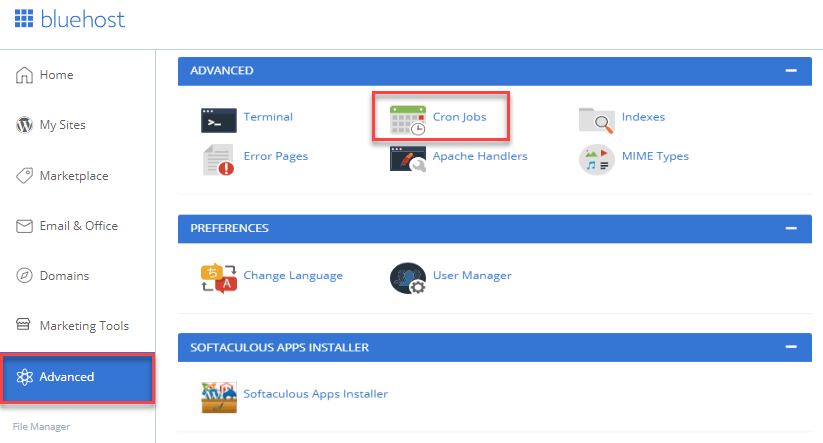823x443 pixels.
Task: Click the Marketplace tag icon
Action: (24, 175)
